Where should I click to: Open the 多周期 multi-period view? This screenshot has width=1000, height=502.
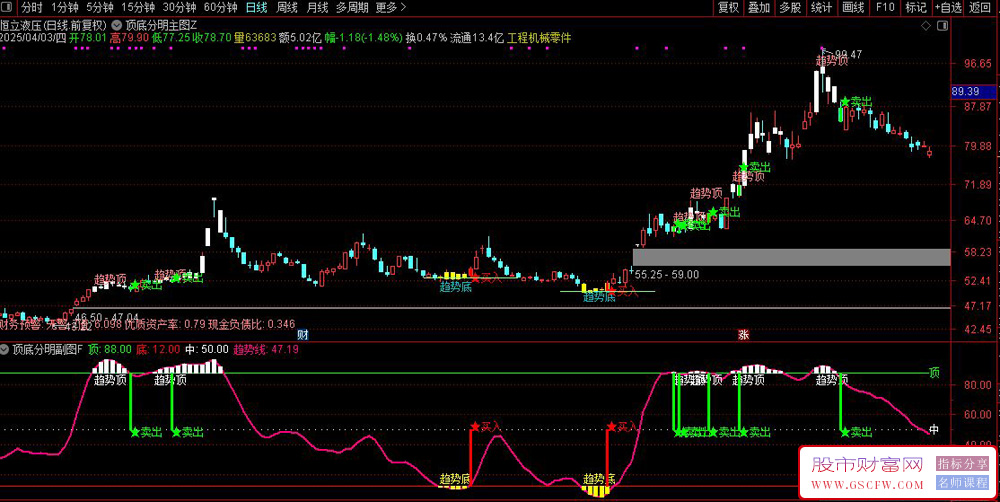point(352,8)
